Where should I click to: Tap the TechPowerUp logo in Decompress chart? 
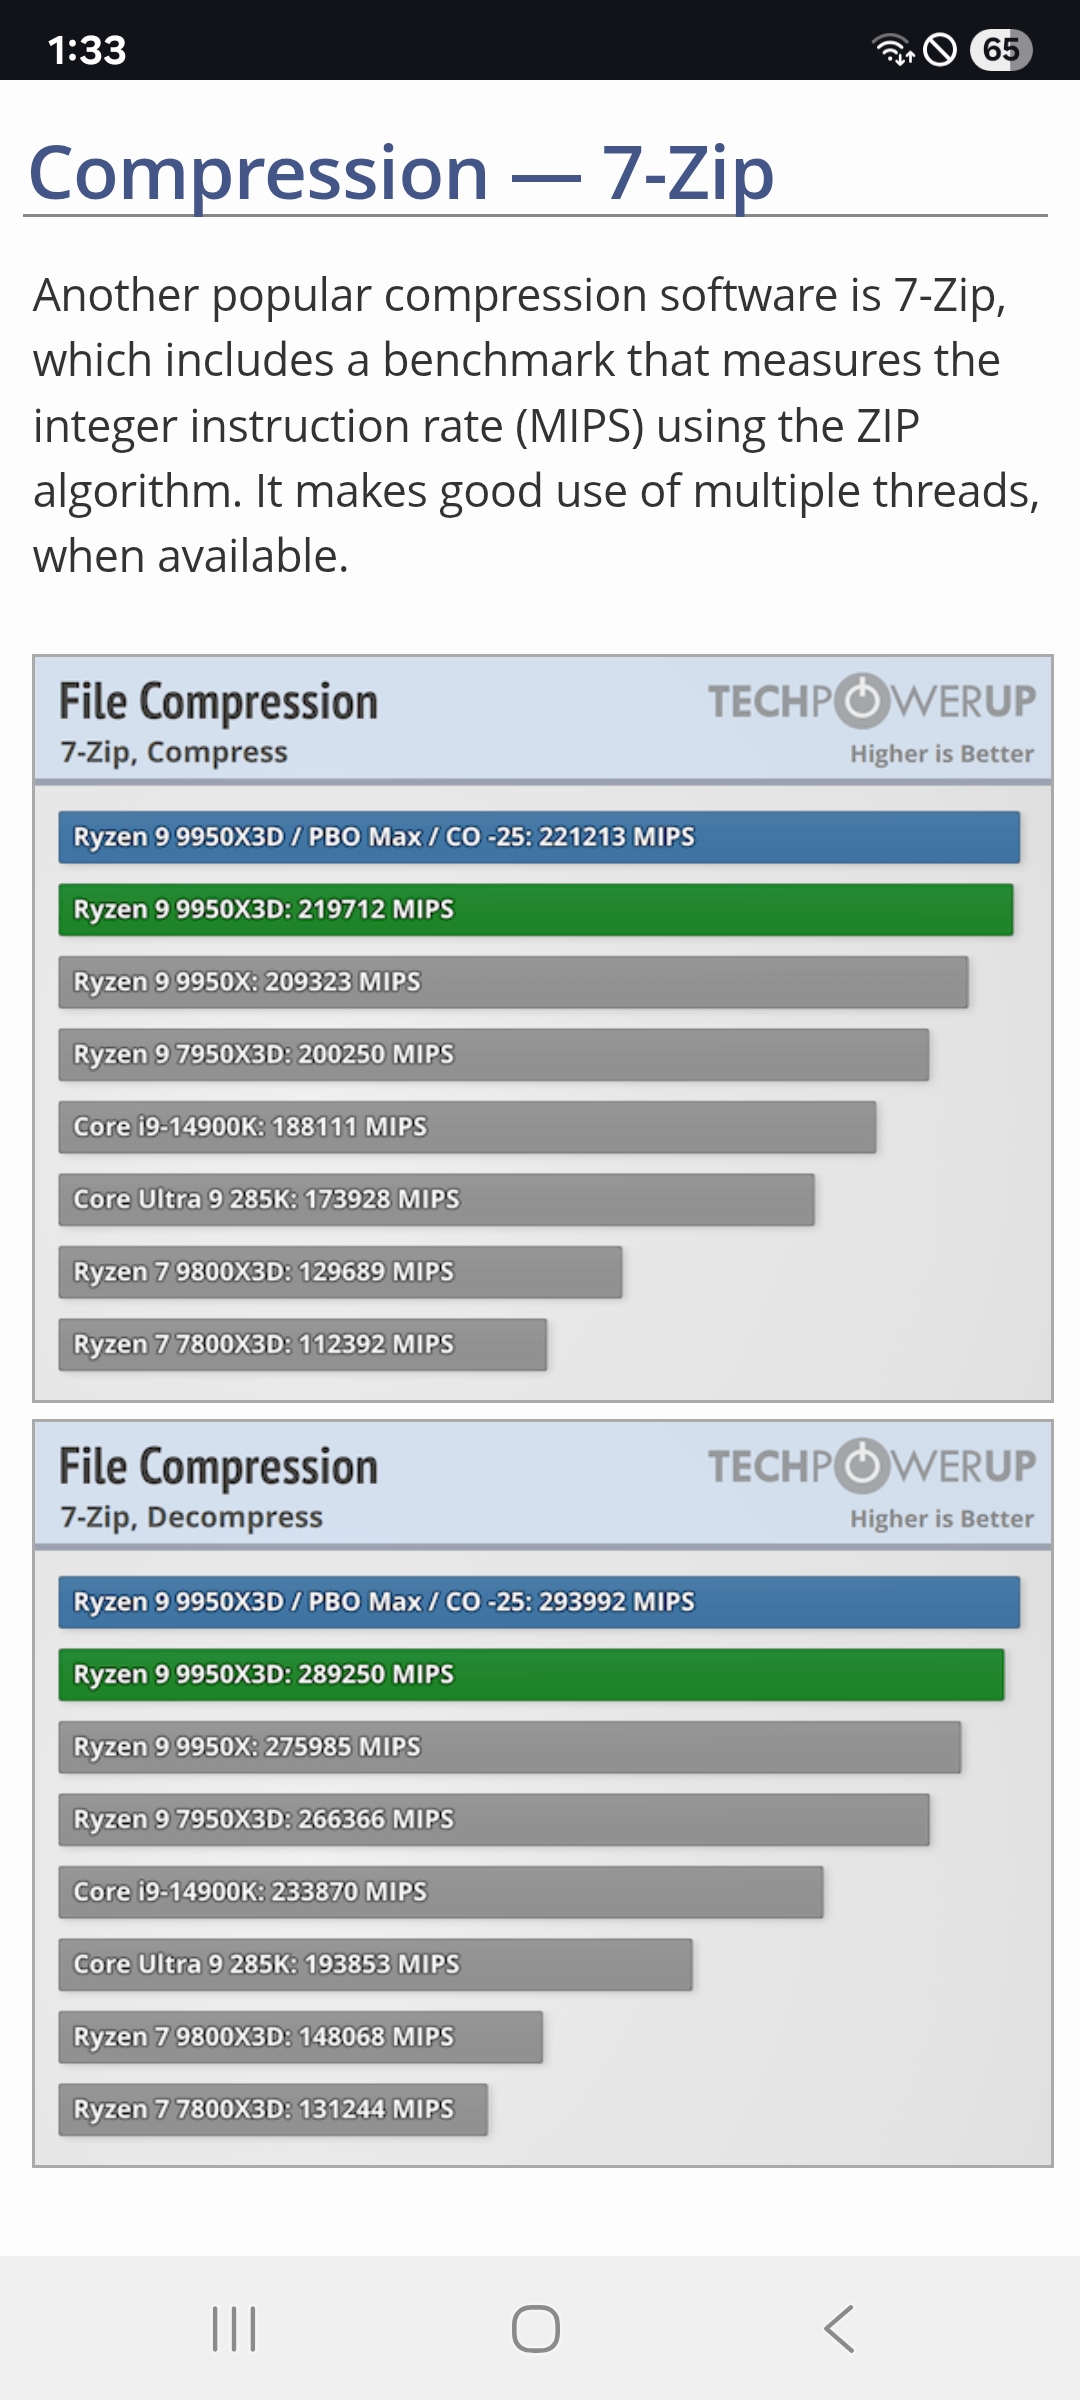click(x=871, y=1466)
